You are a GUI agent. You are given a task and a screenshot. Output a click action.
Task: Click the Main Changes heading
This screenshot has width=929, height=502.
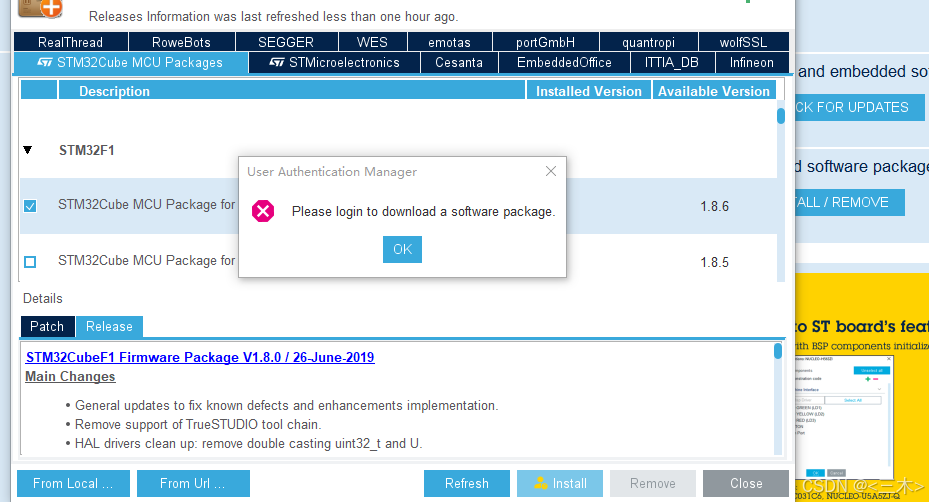click(x=70, y=376)
